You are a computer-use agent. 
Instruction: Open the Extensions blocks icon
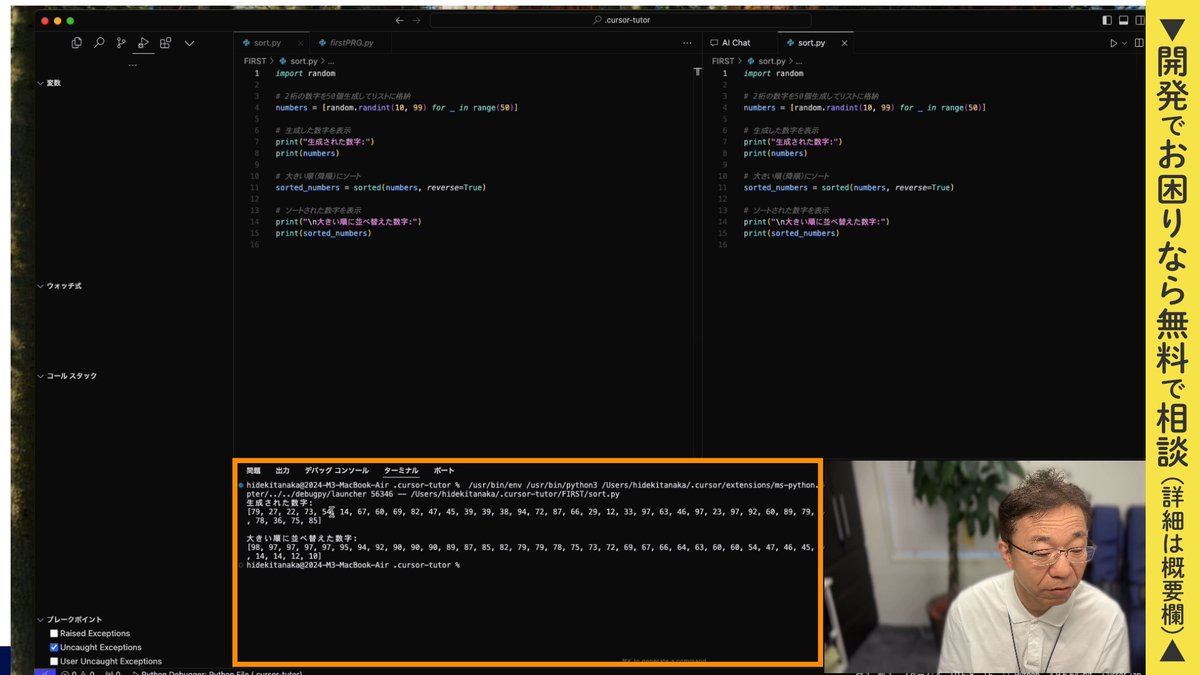click(166, 43)
